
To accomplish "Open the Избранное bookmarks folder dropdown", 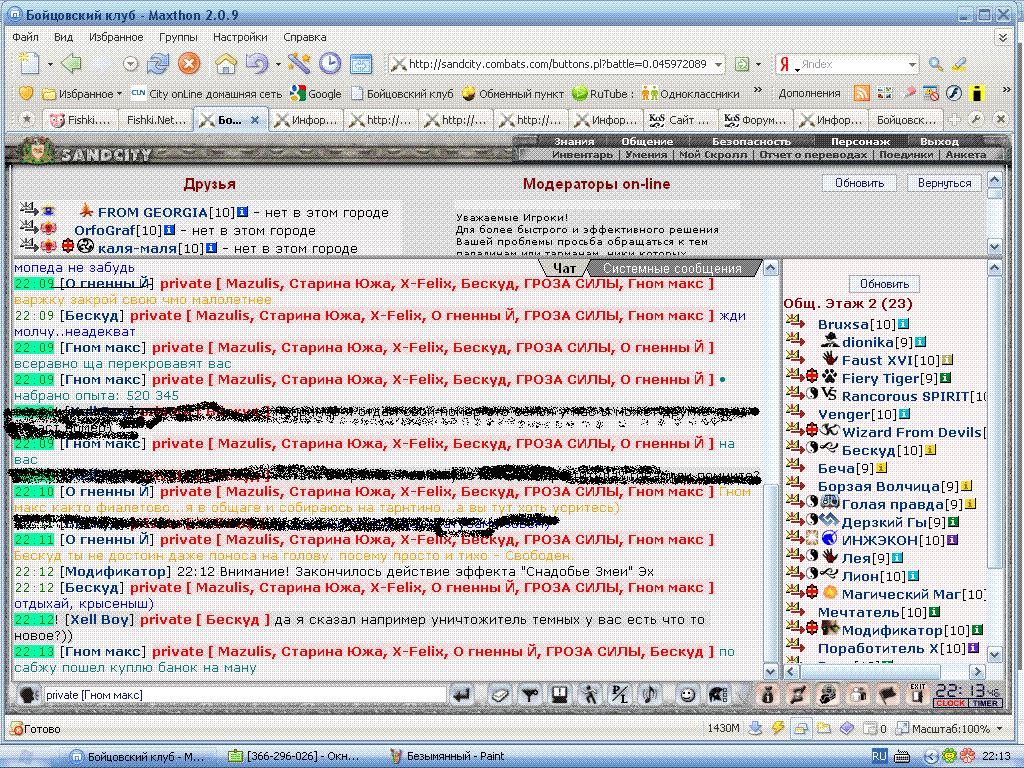I will tap(81, 93).
